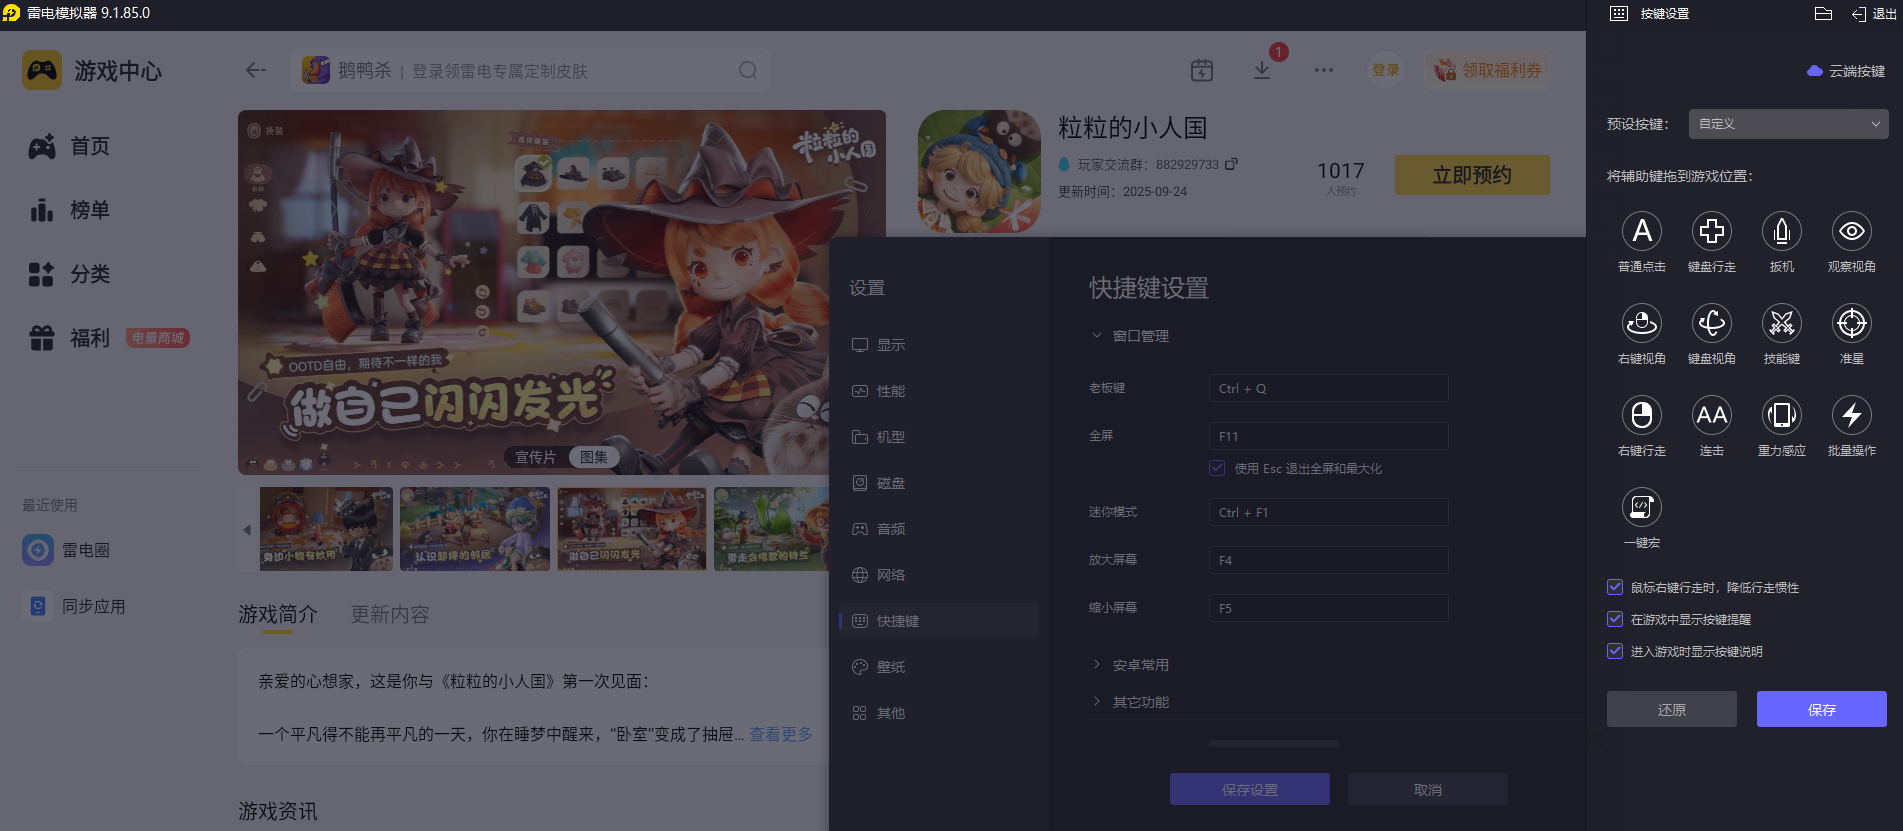Open the 壁纸 settings tab
Screen dimensions: 1903x831
pos(939,667)
